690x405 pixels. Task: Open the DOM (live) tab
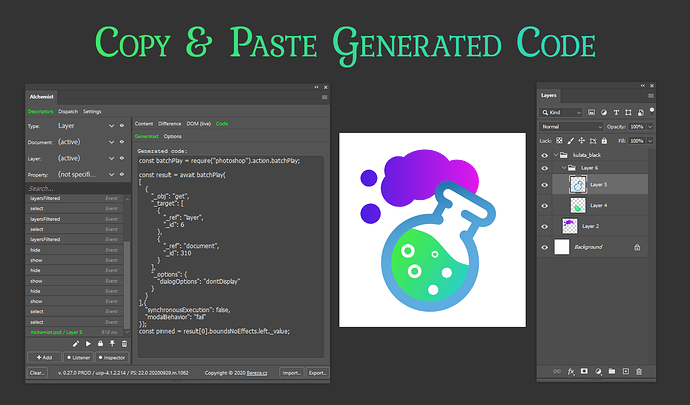point(198,124)
